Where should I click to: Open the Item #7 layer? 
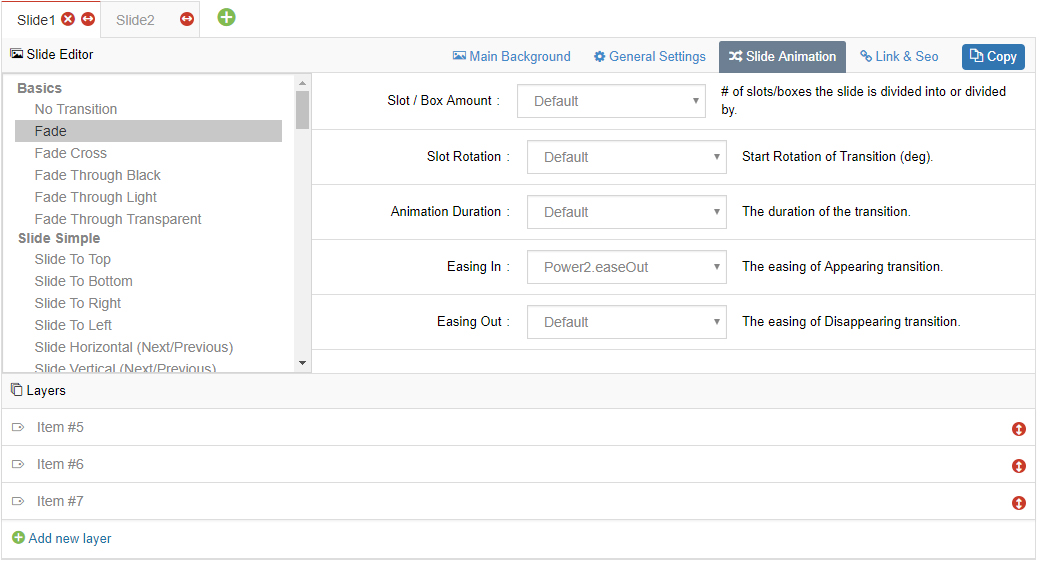pyautogui.click(x=60, y=502)
